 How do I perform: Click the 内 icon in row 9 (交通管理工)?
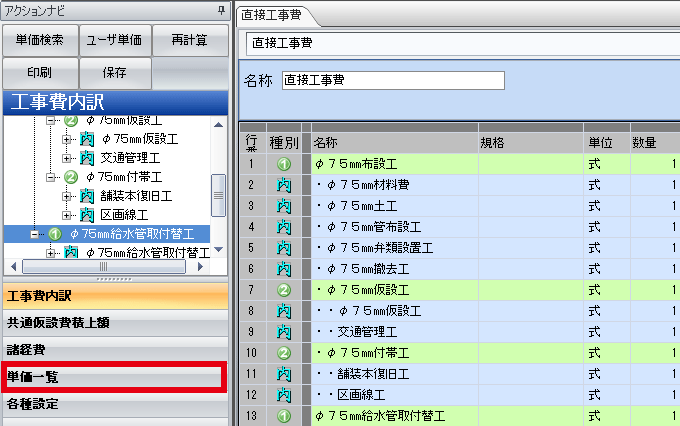[283, 331]
